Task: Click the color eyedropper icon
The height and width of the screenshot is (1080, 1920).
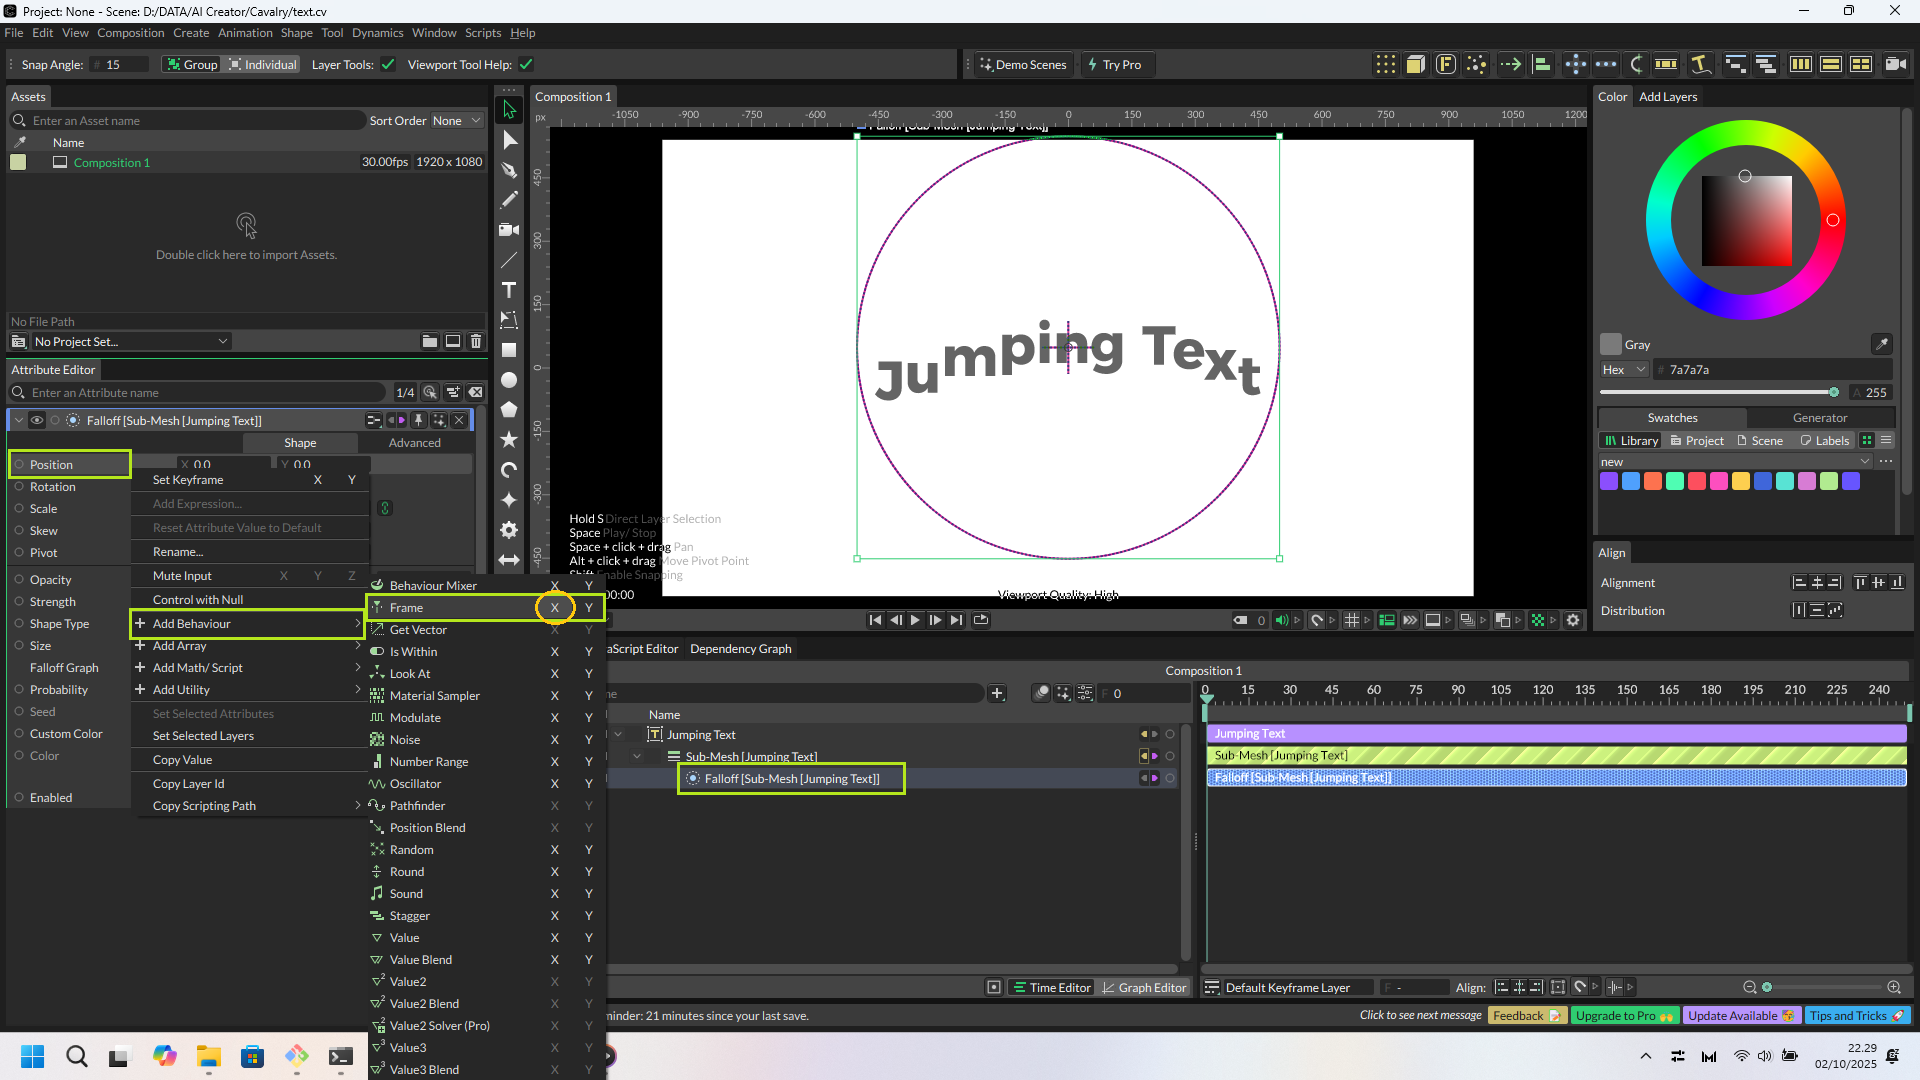Action: coord(1881,344)
